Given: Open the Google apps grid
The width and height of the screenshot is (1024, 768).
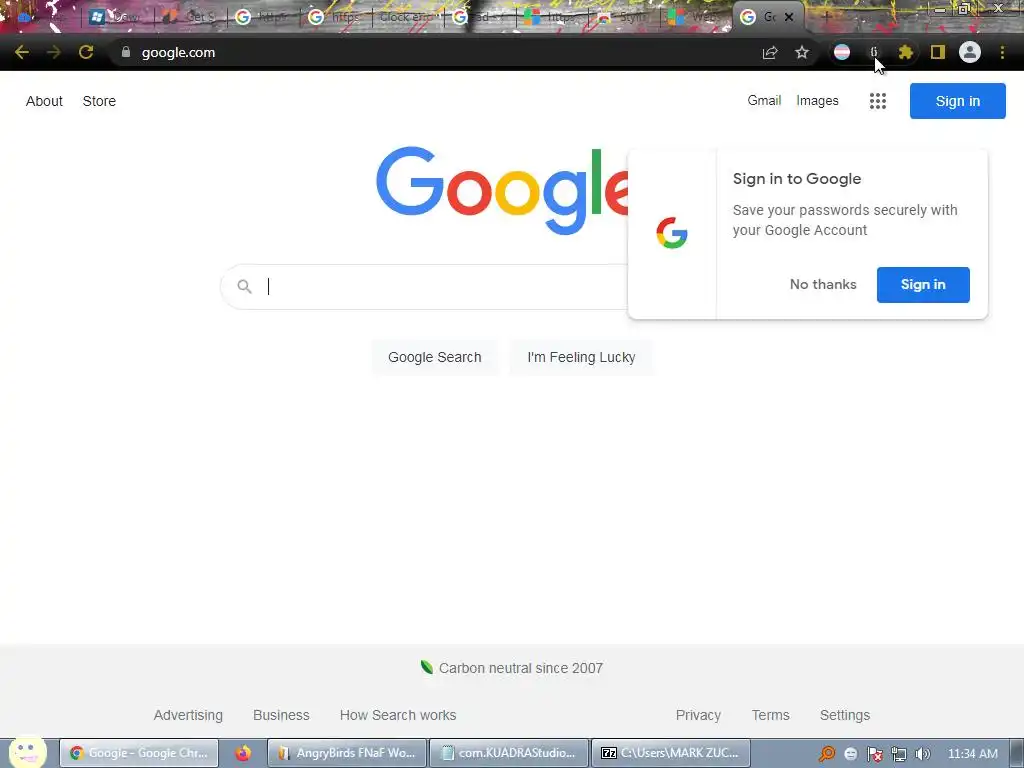Looking at the screenshot, I should click(878, 101).
